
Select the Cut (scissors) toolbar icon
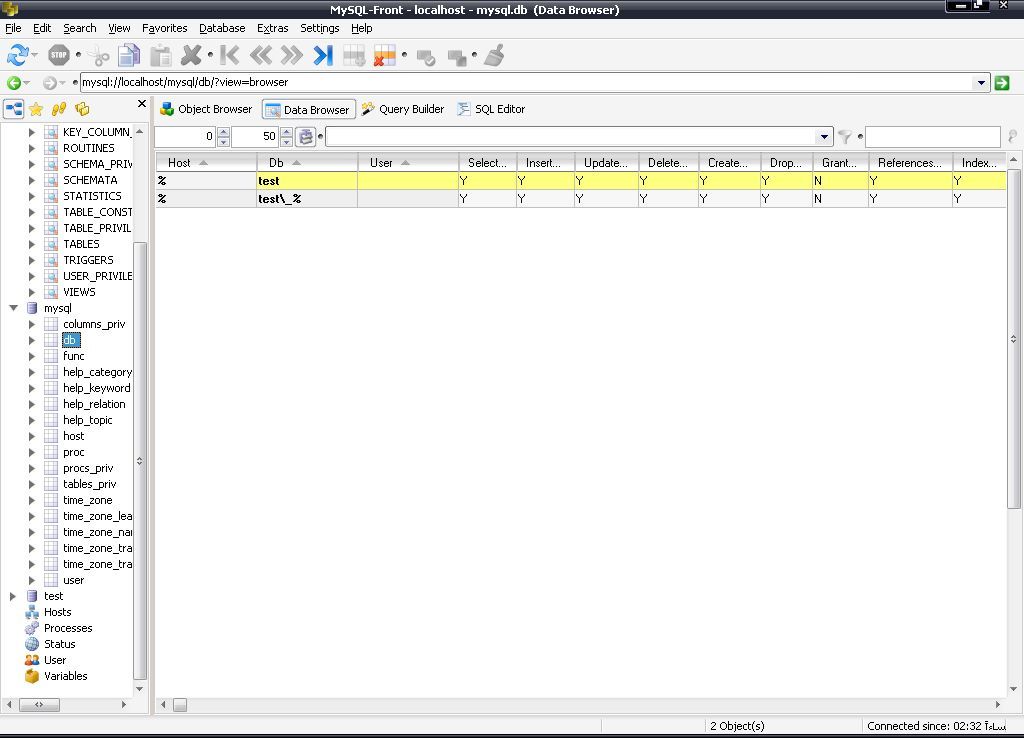97,55
